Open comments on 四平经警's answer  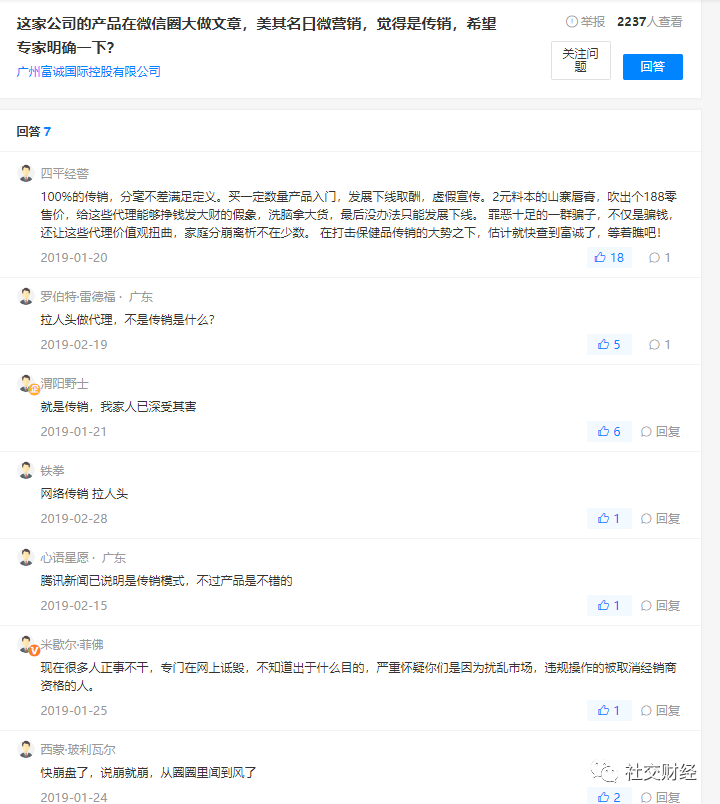(660, 258)
